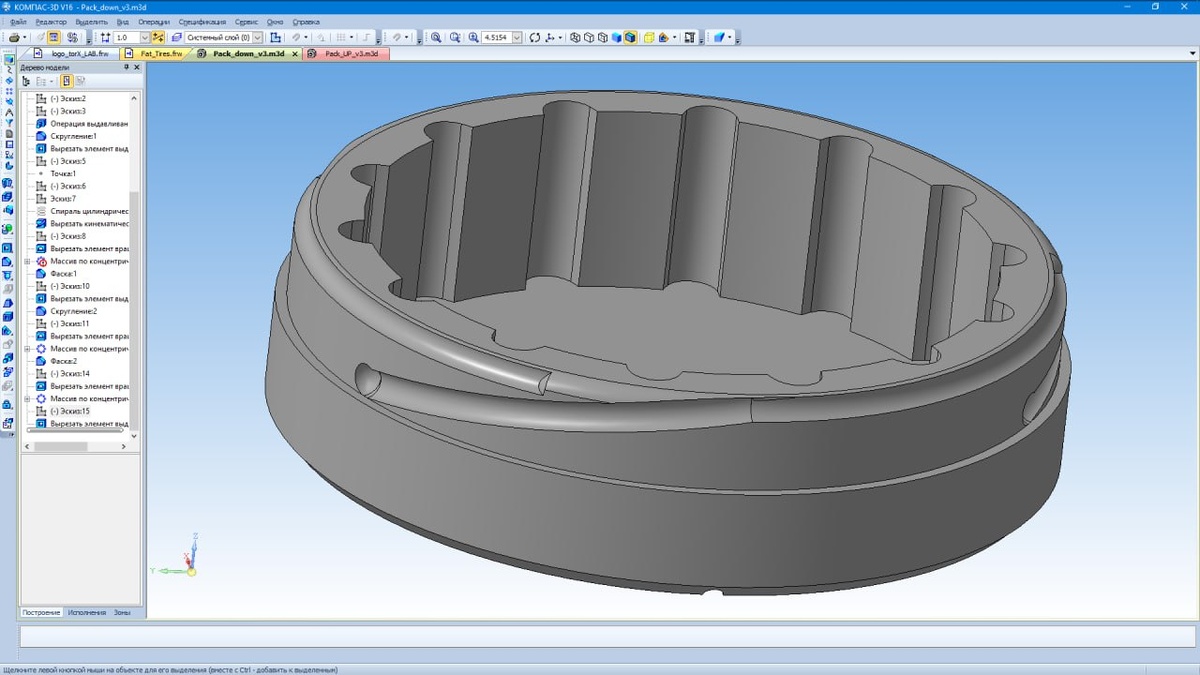Open the print icon dropdown arrow
The height and width of the screenshot is (675, 1200).
click(24, 38)
